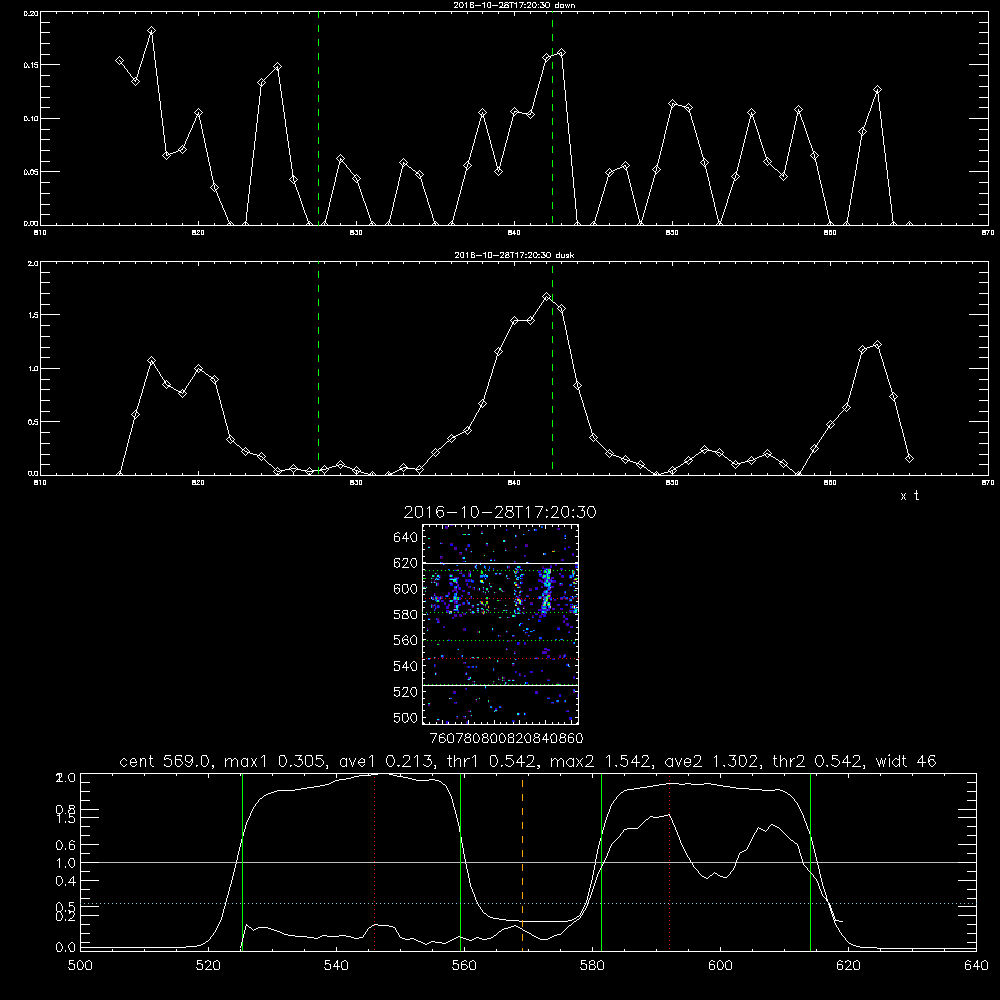The height and width of the screenshot is (1000, 1000).
Task: Select left green dashed line in dawn plot
Action: pyautogui.click(x=318, y=118)
